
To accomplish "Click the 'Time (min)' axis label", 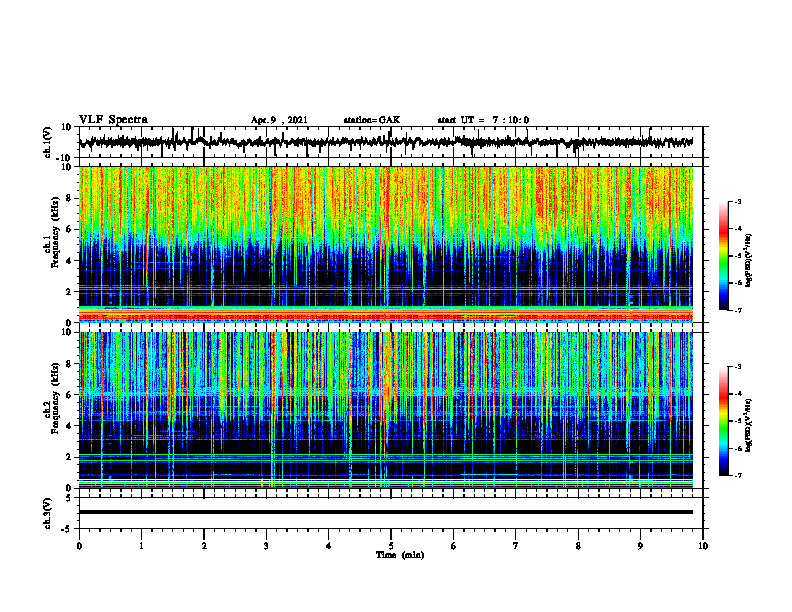I will [x=400, y=555].
